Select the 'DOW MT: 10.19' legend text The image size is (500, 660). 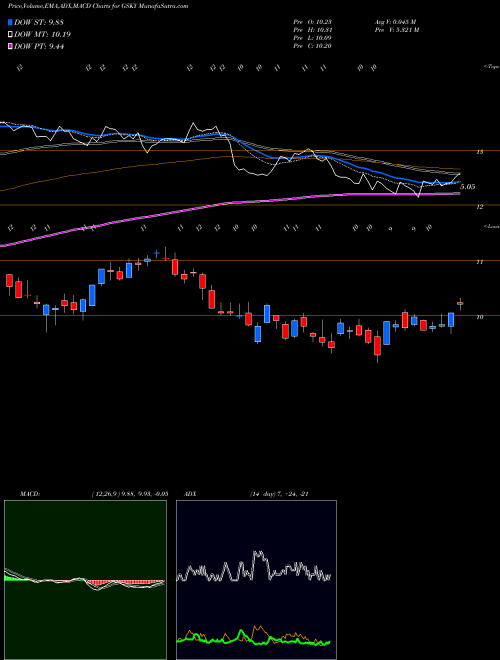pos(42,35)
